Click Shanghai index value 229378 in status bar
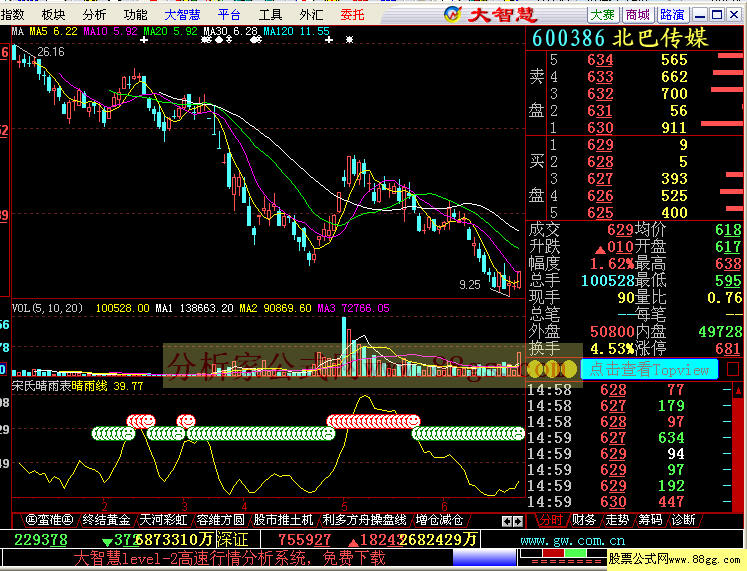Screen dimensions: 747x571 tap(41, 540)
